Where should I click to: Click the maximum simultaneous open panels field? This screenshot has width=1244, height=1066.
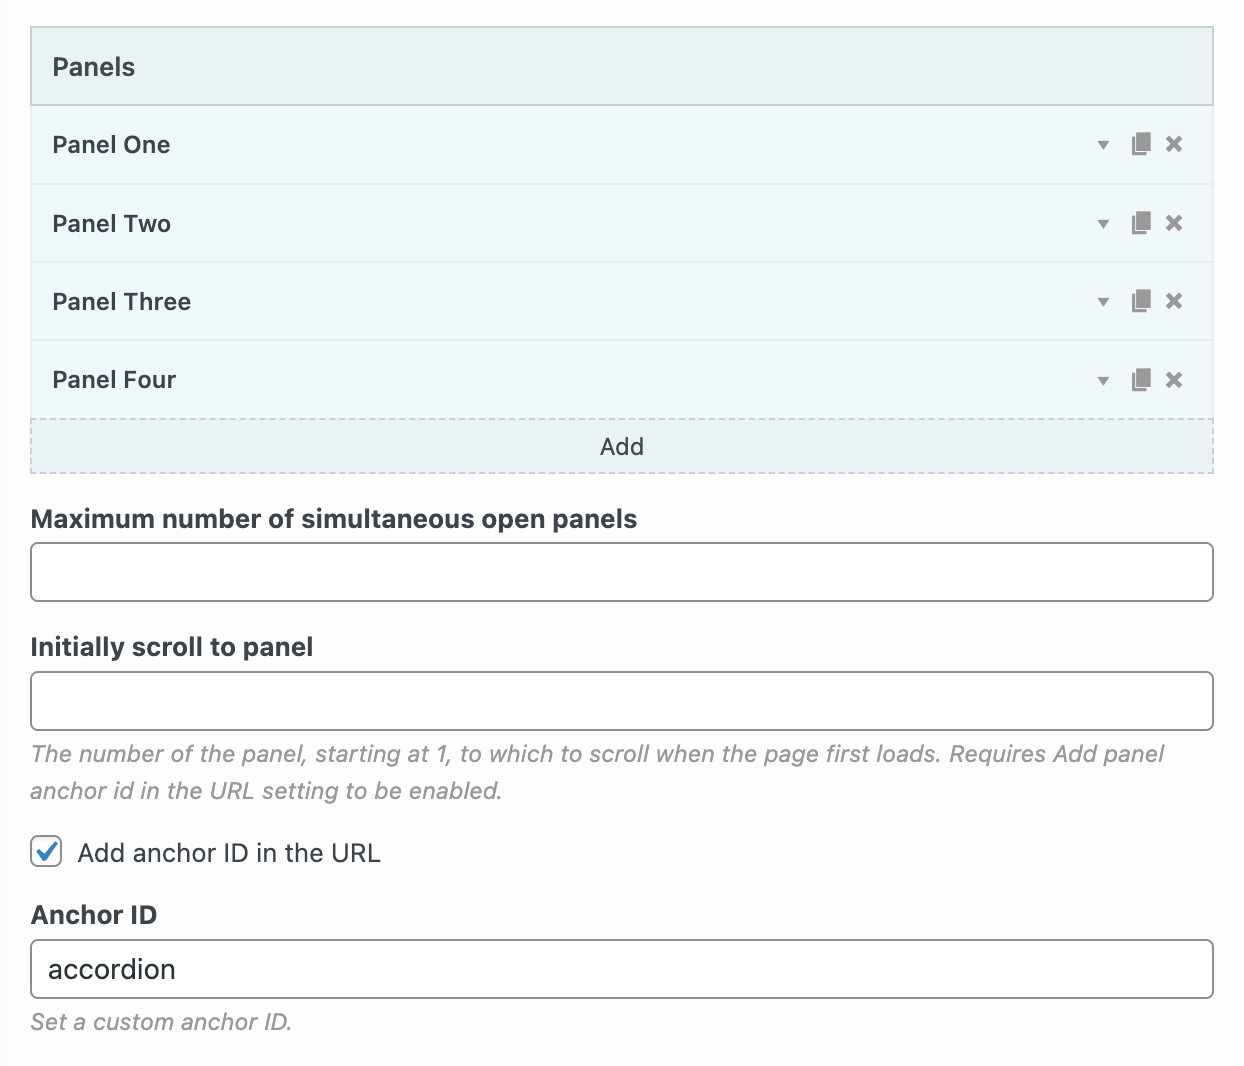[x=622, y=571]
